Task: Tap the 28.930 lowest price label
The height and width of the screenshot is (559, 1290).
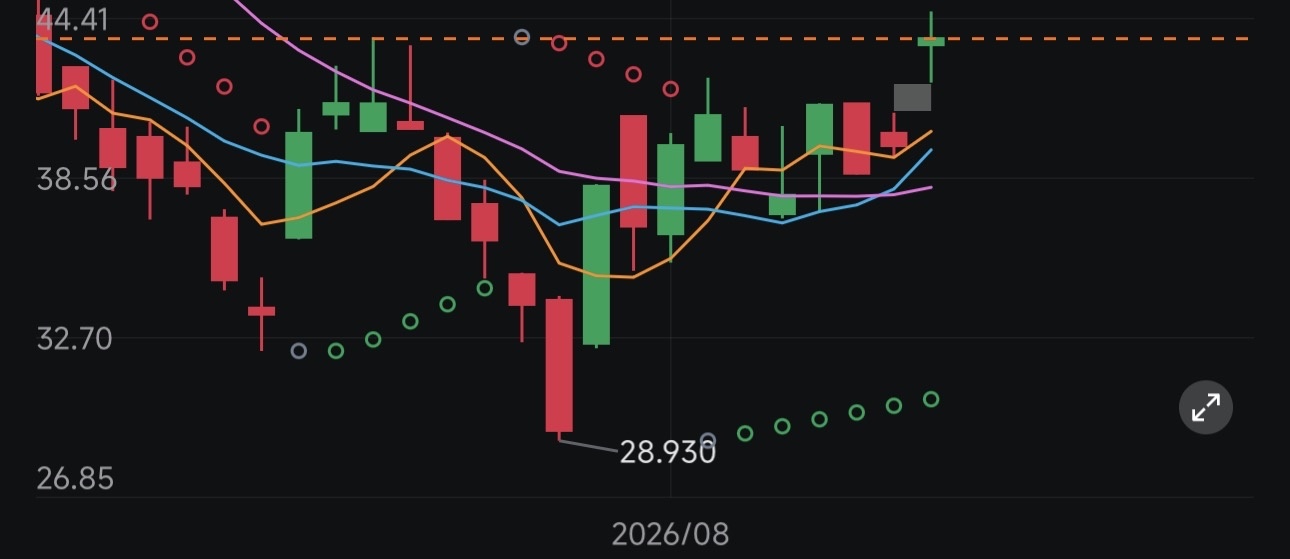Action: [x=668, y=452]
